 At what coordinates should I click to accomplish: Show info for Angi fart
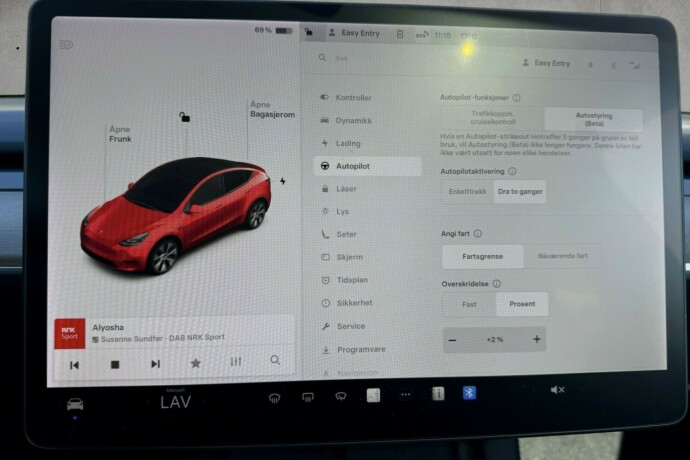pos(477,233)
